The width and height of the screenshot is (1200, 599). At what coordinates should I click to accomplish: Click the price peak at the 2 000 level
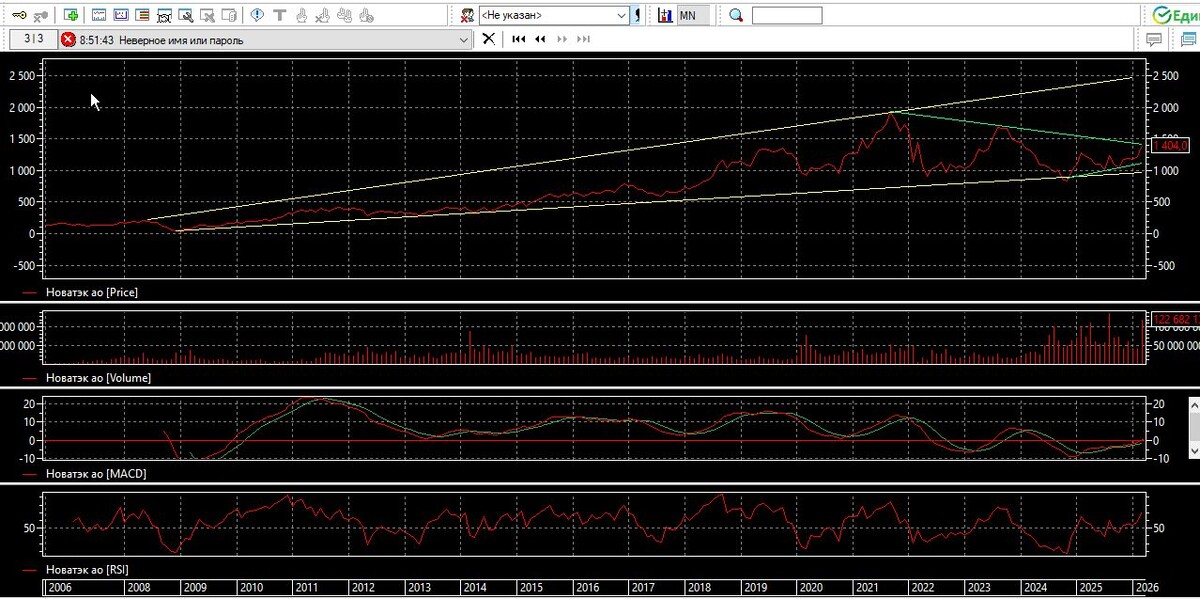tap(891, 113)
